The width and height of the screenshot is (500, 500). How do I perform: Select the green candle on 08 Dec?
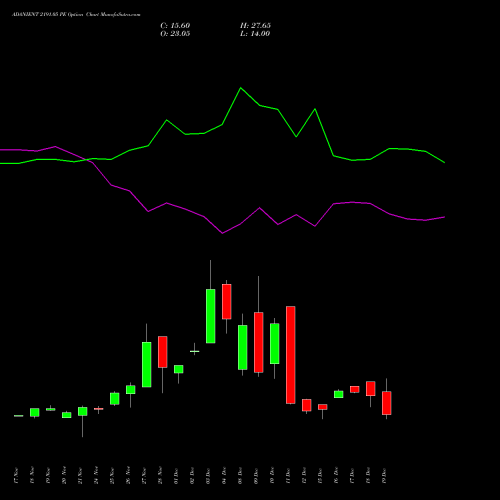243,347
